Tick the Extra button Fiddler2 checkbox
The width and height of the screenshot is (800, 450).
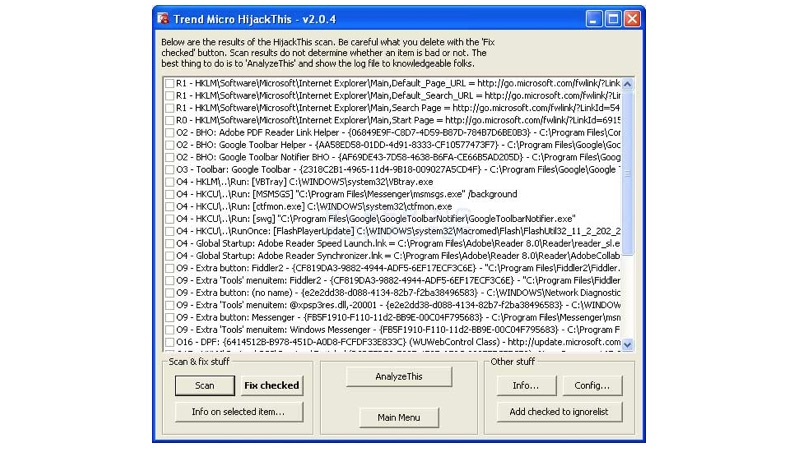coord(169,268)
